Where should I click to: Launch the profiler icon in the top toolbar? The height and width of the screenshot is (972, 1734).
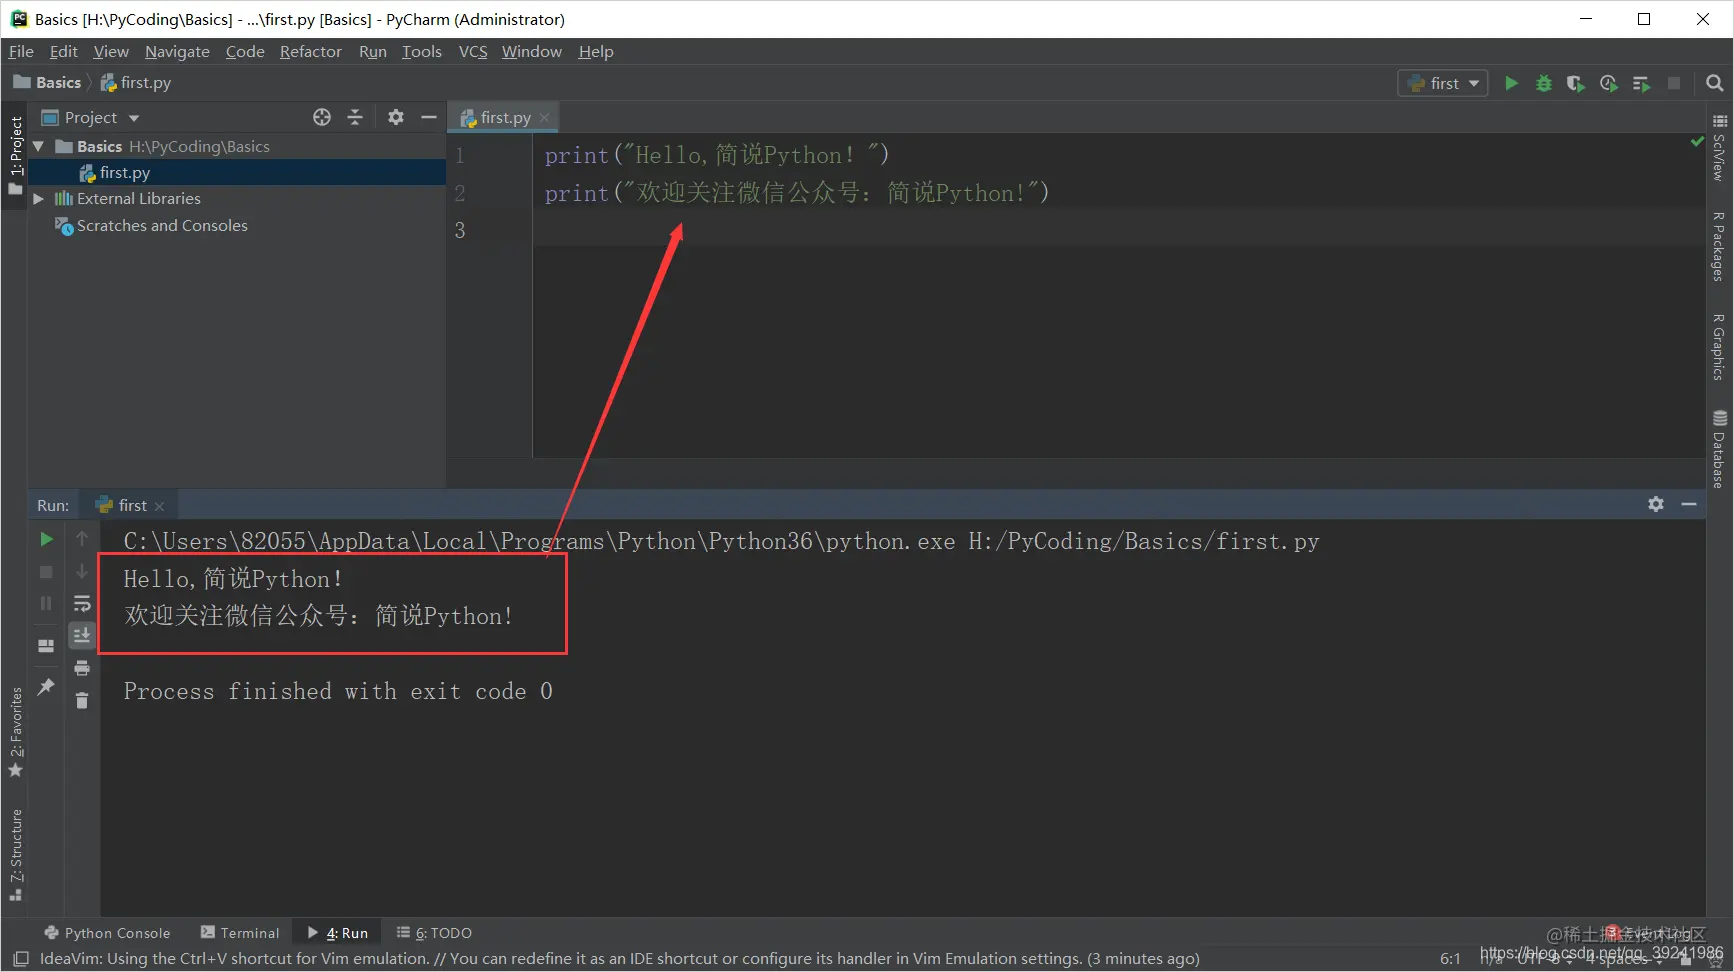coord(1608,83)
